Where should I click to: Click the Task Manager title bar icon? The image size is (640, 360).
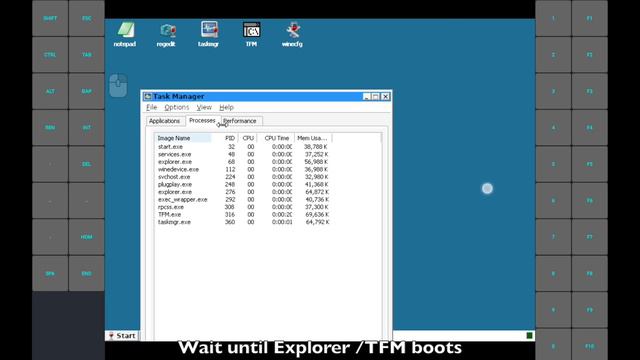(x=148, y=96)
